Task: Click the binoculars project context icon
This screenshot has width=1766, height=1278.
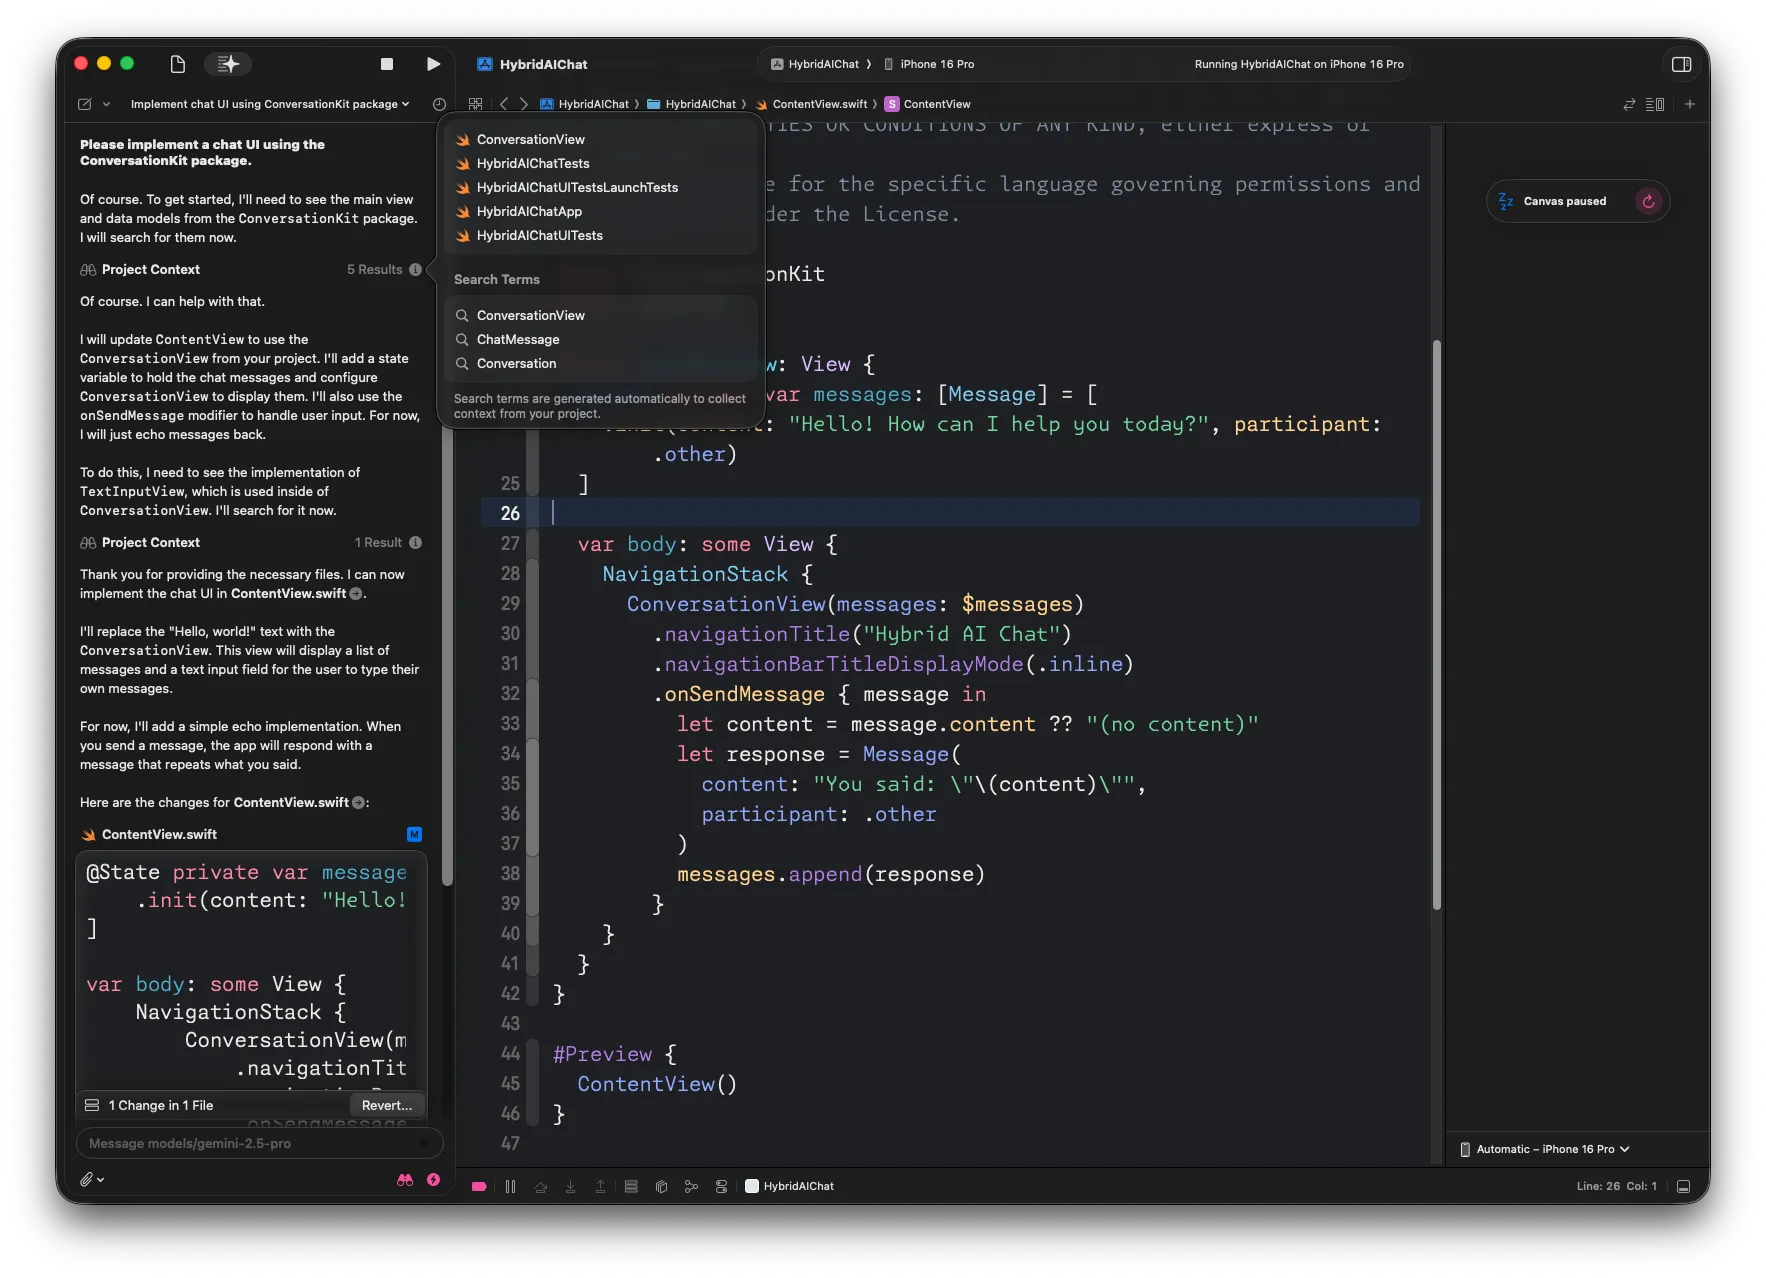Action: point(405,1180)
